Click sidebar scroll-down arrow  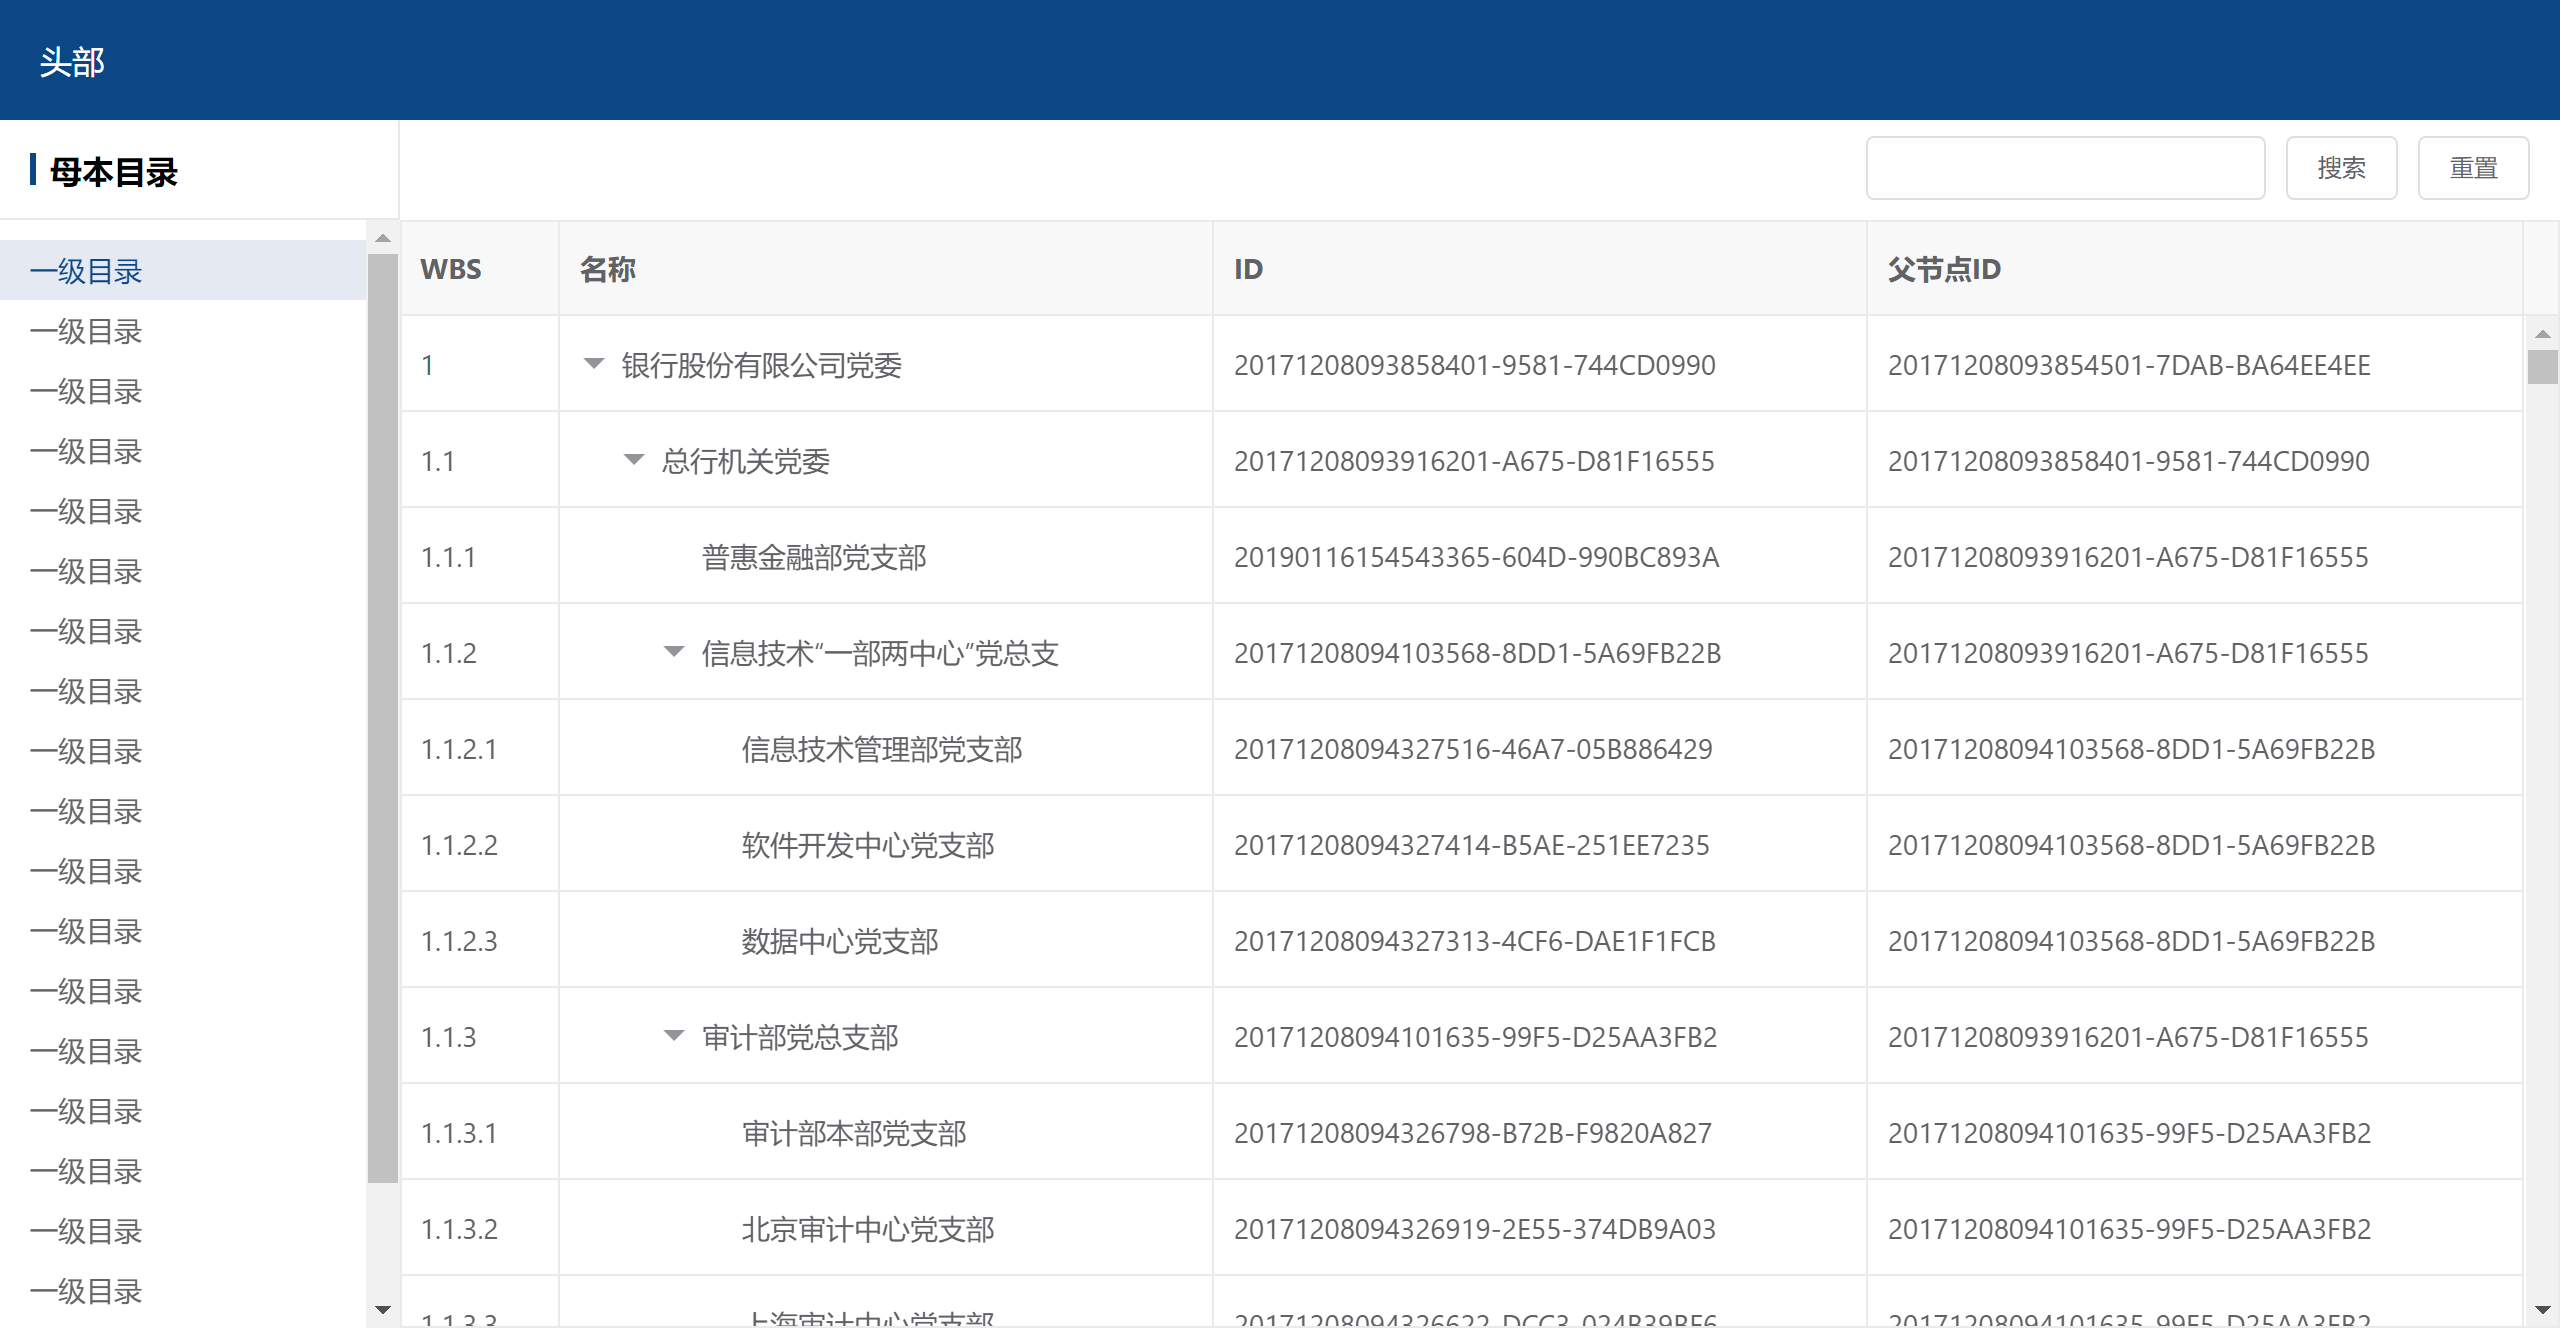(382, 1309)
